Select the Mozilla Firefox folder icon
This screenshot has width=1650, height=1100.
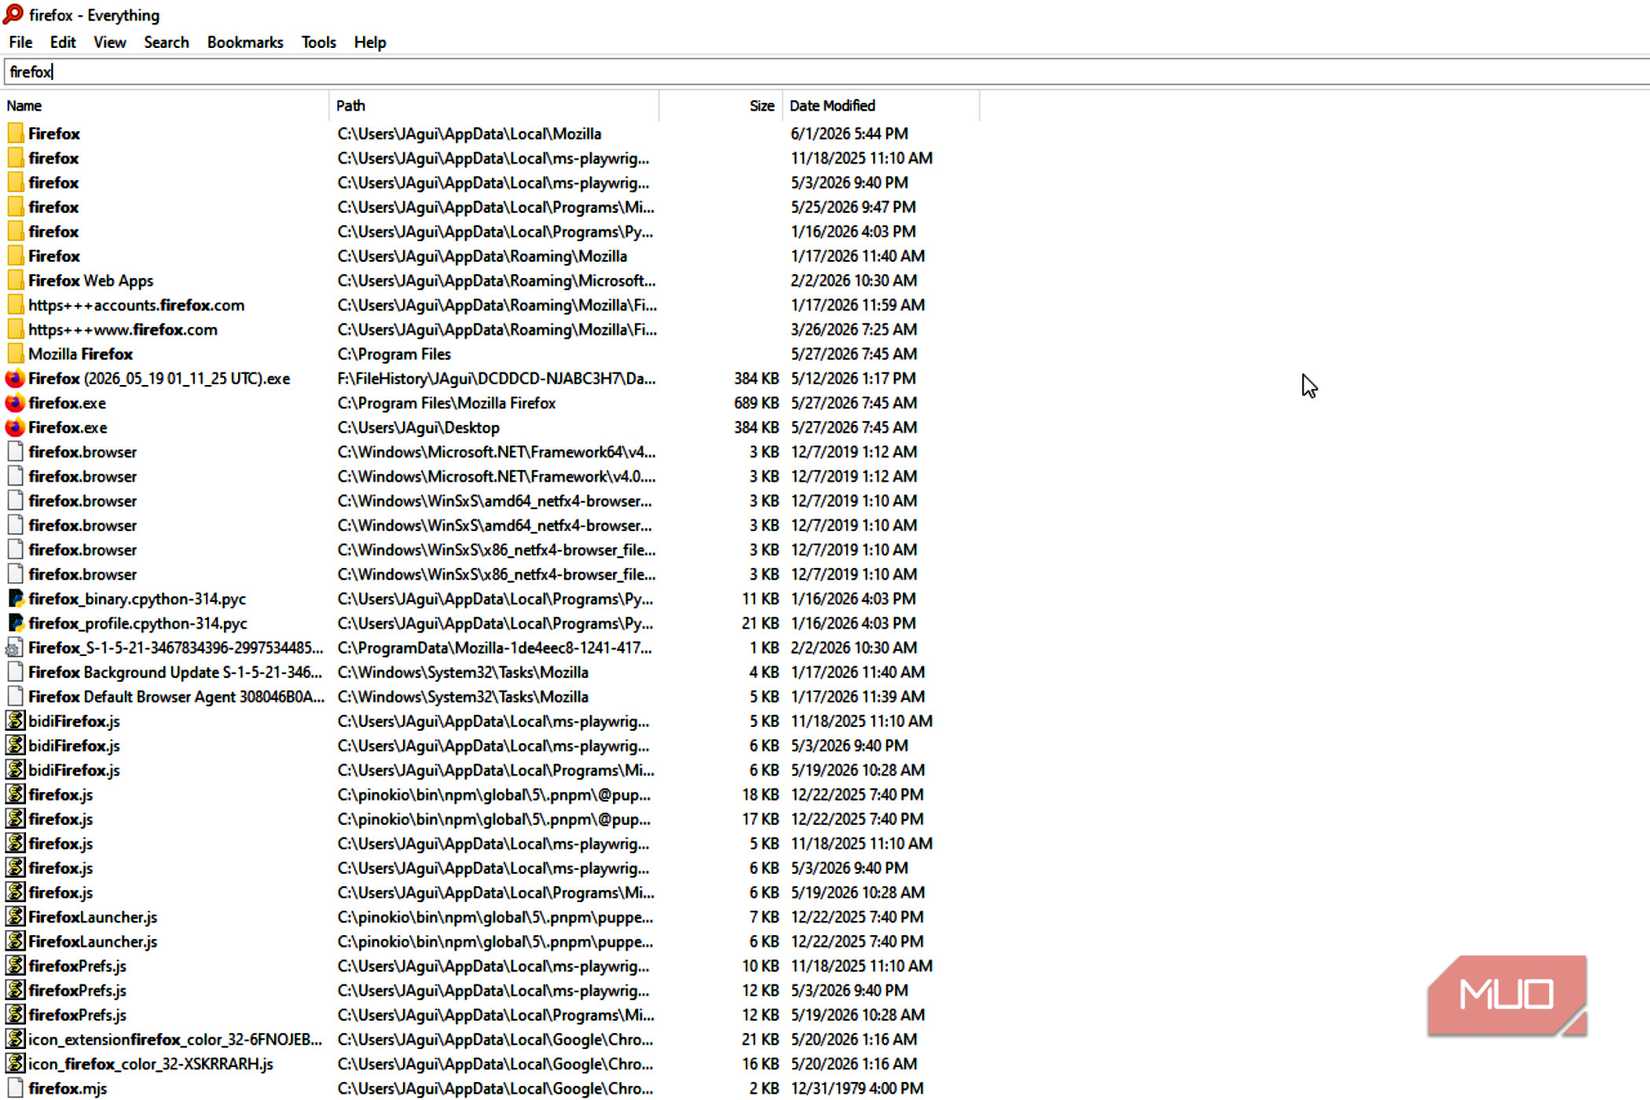(x=15, y=354)
